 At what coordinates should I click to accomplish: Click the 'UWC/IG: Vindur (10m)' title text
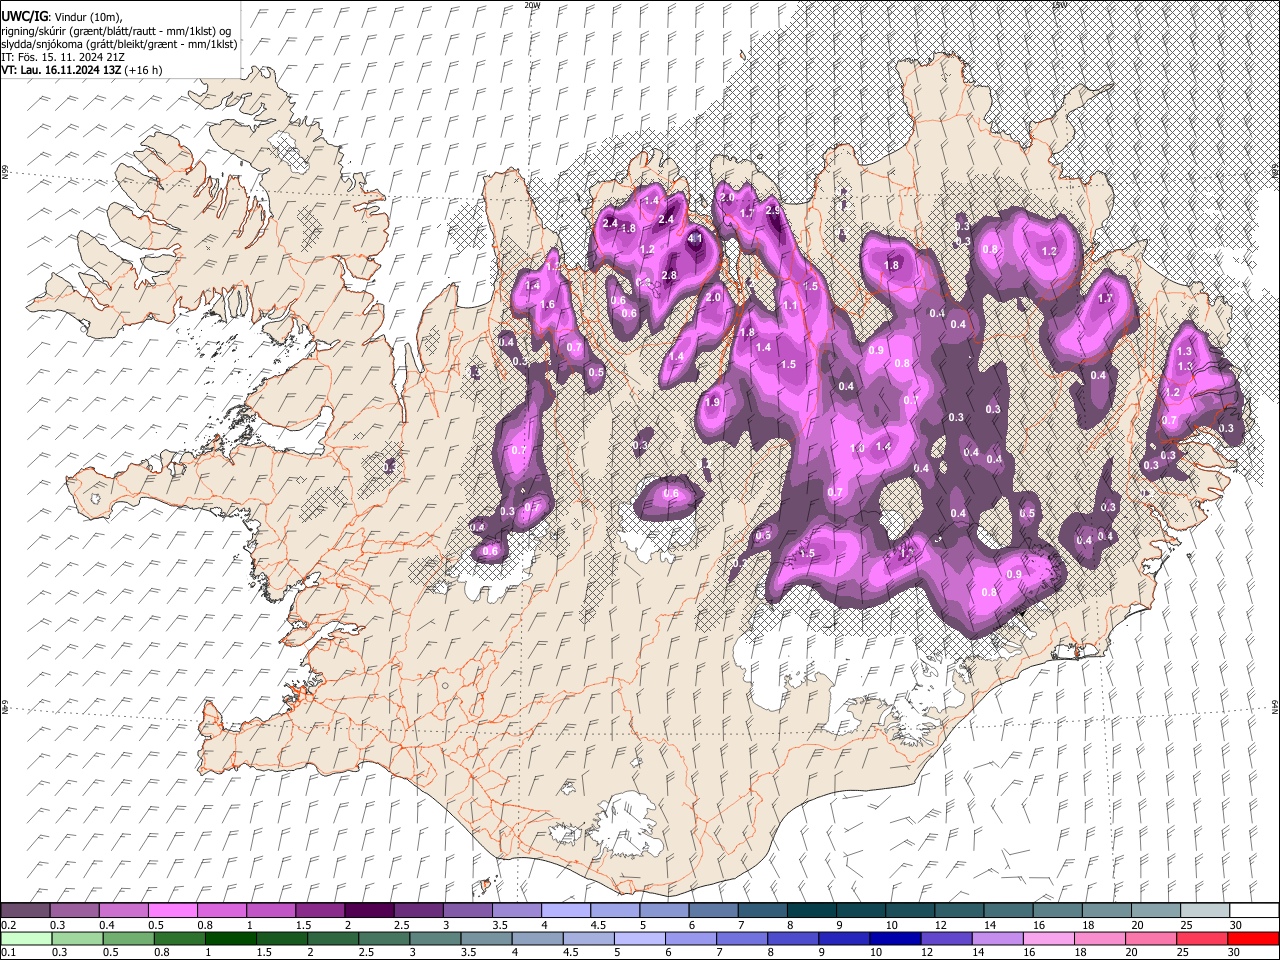62,17
